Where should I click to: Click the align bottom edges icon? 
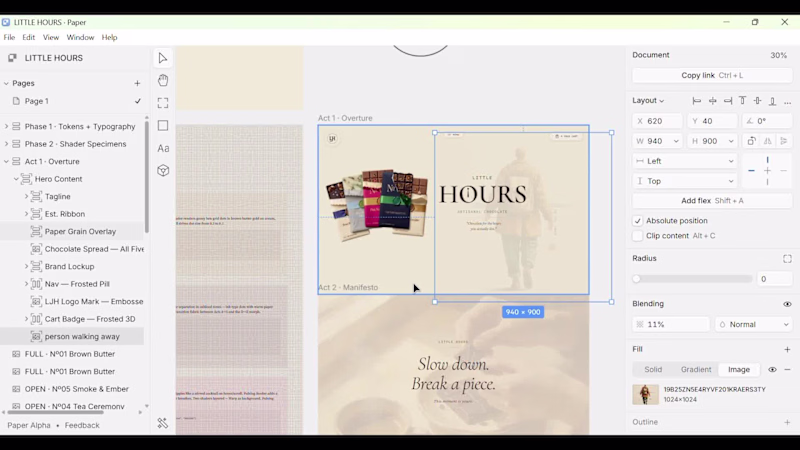pos(772,101)
